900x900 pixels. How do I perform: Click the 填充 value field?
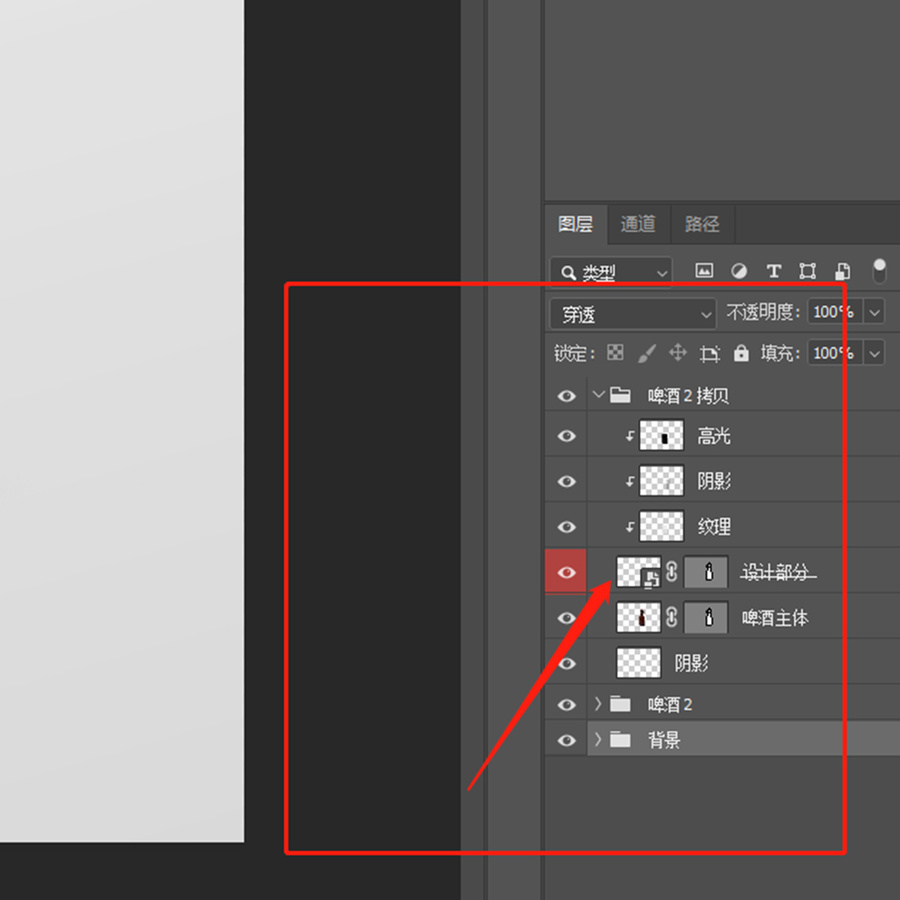(836, 353)
